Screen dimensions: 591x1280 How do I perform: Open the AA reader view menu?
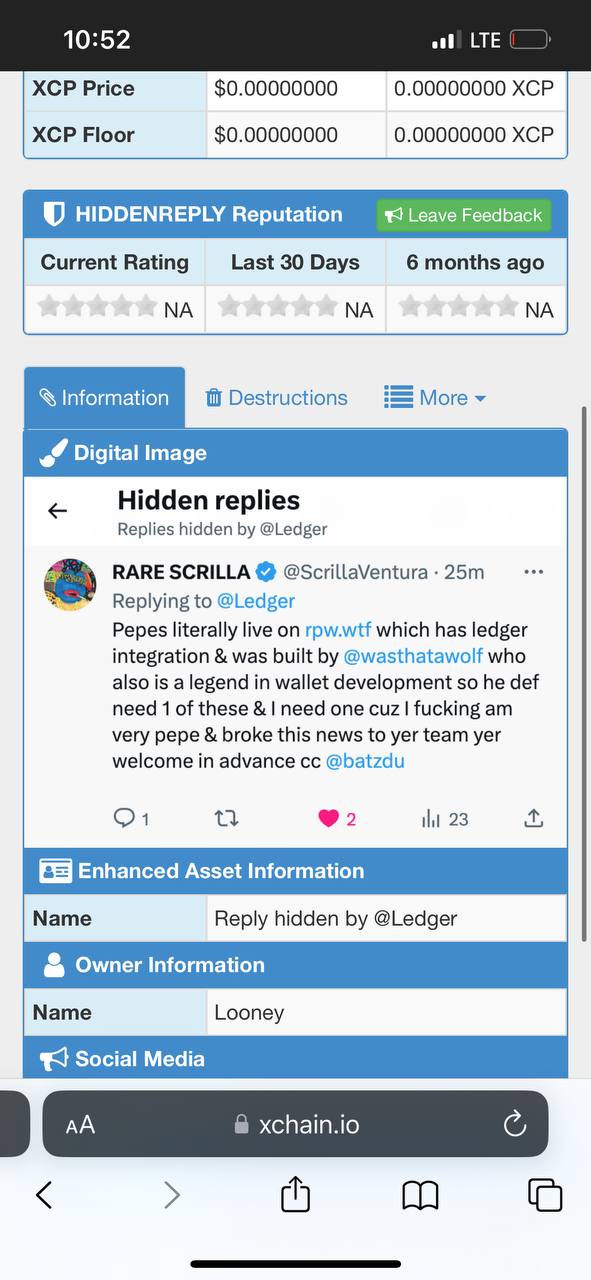point(80,1125)
